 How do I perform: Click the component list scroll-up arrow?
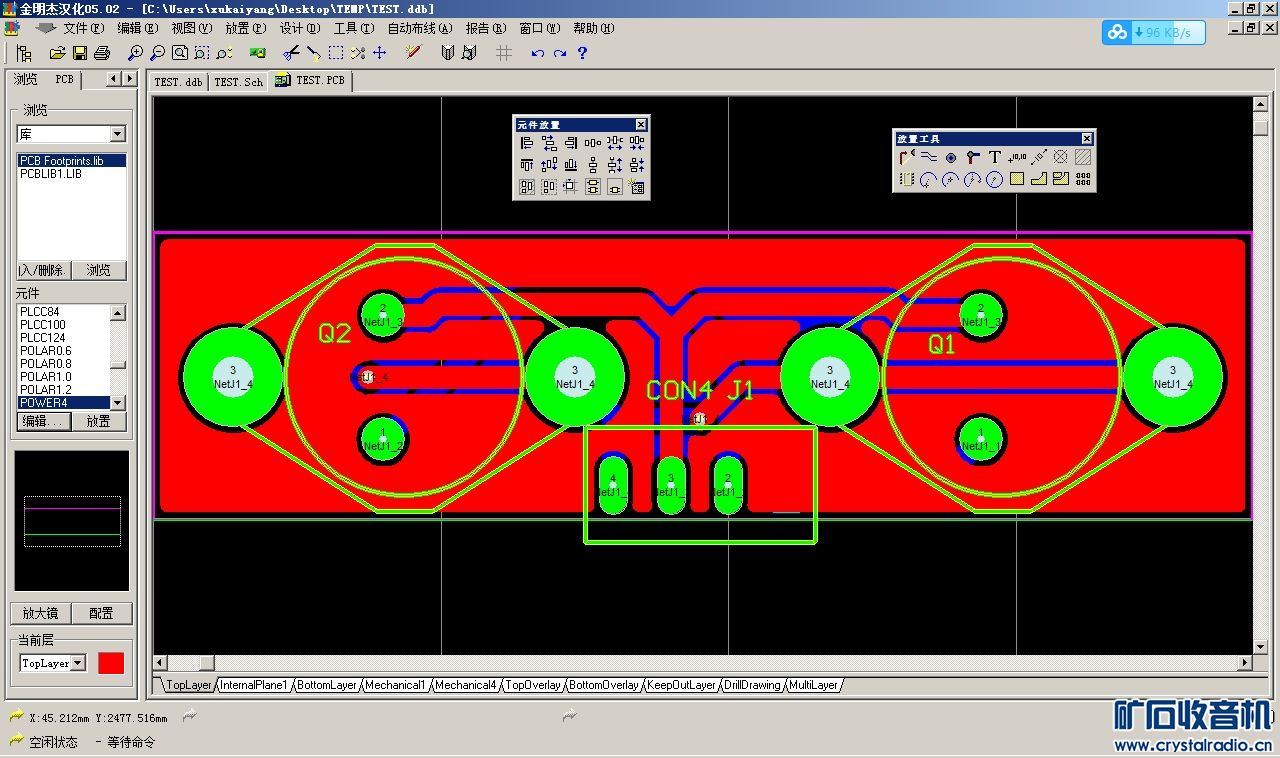click(118, 313)
